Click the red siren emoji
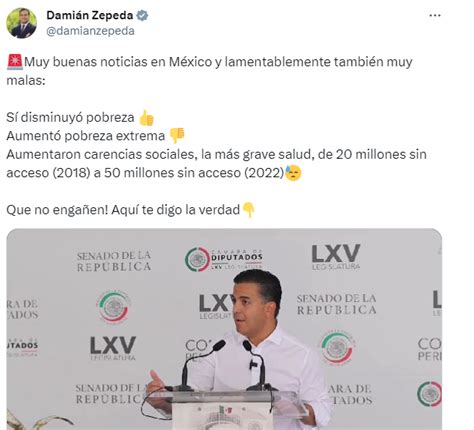This screenshot has width=474, height=430. [x=15, y=62]
